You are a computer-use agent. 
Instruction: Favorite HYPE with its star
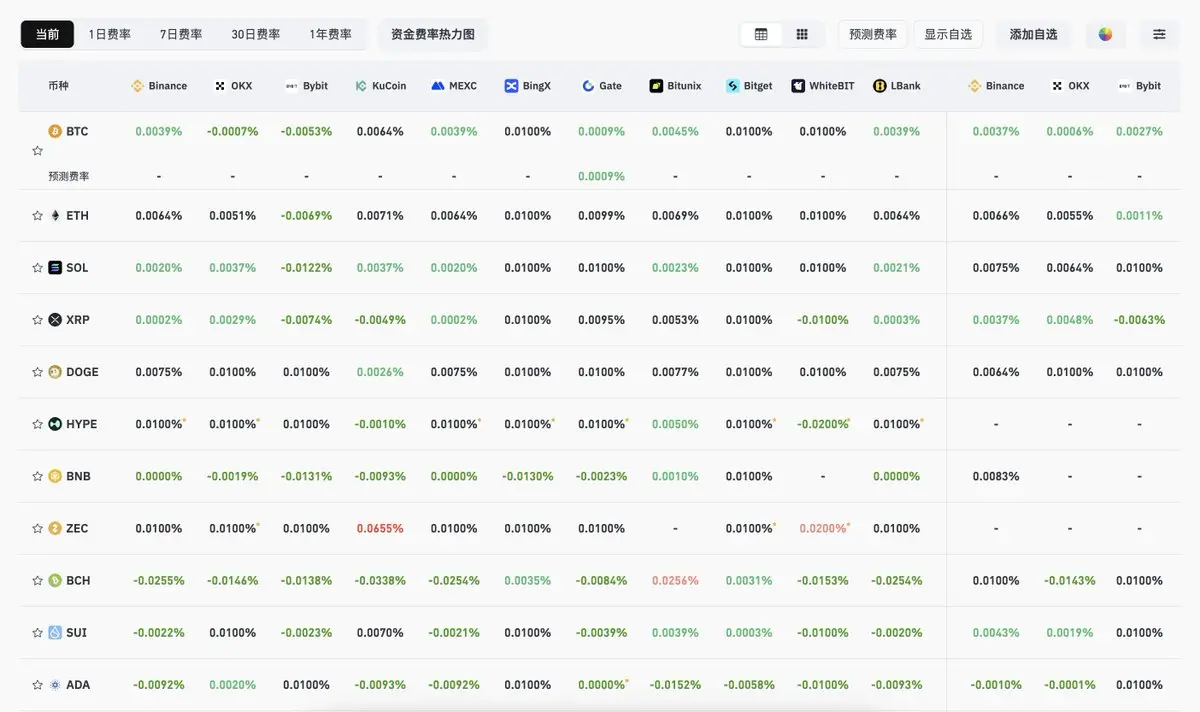click(x=37, y=424)
